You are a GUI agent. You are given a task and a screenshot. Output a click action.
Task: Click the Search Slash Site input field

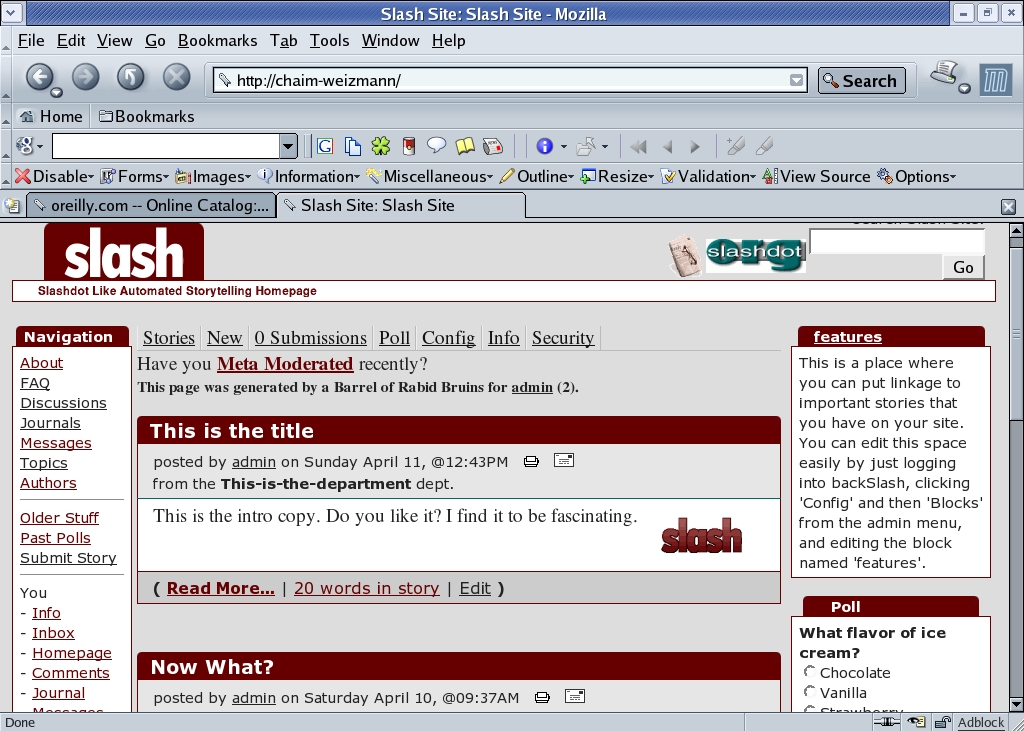(x=896, y=242)
